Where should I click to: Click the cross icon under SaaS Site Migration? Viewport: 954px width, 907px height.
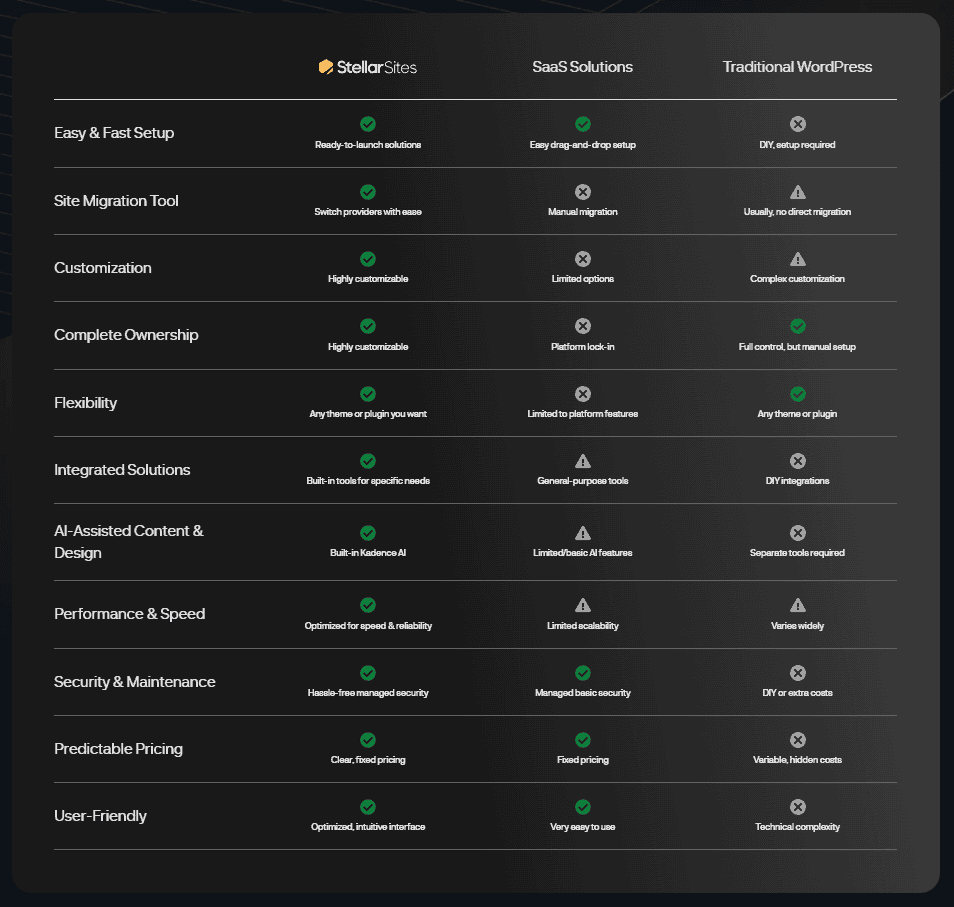tap(582, 191)
